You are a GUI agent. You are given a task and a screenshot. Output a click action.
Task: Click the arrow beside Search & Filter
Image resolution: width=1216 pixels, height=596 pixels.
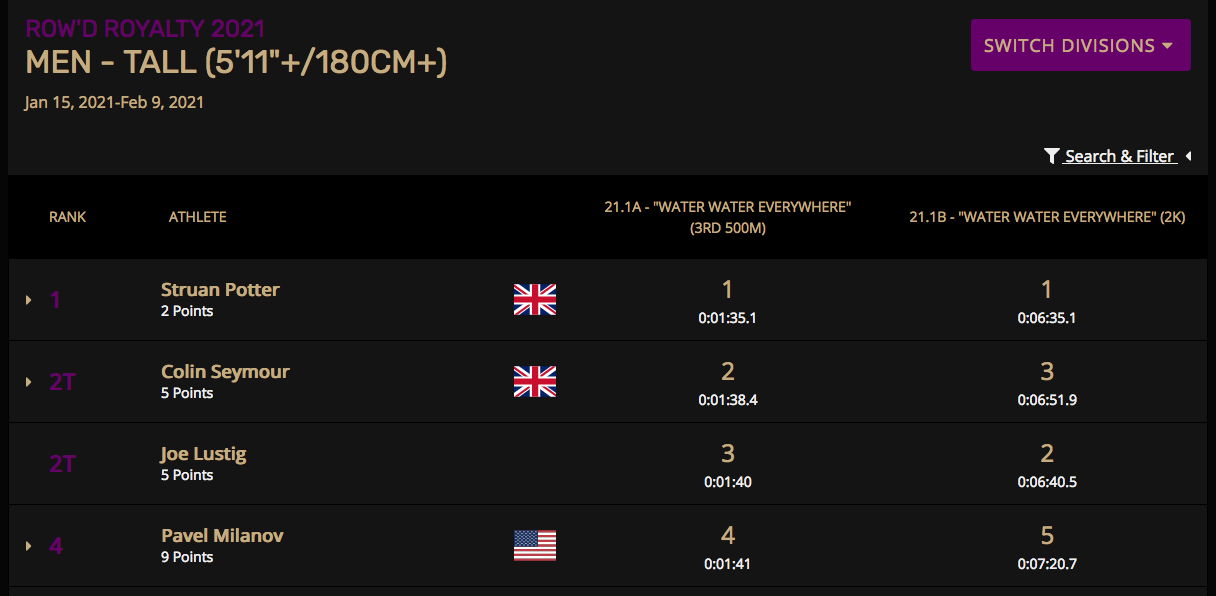click(1188, 156)
